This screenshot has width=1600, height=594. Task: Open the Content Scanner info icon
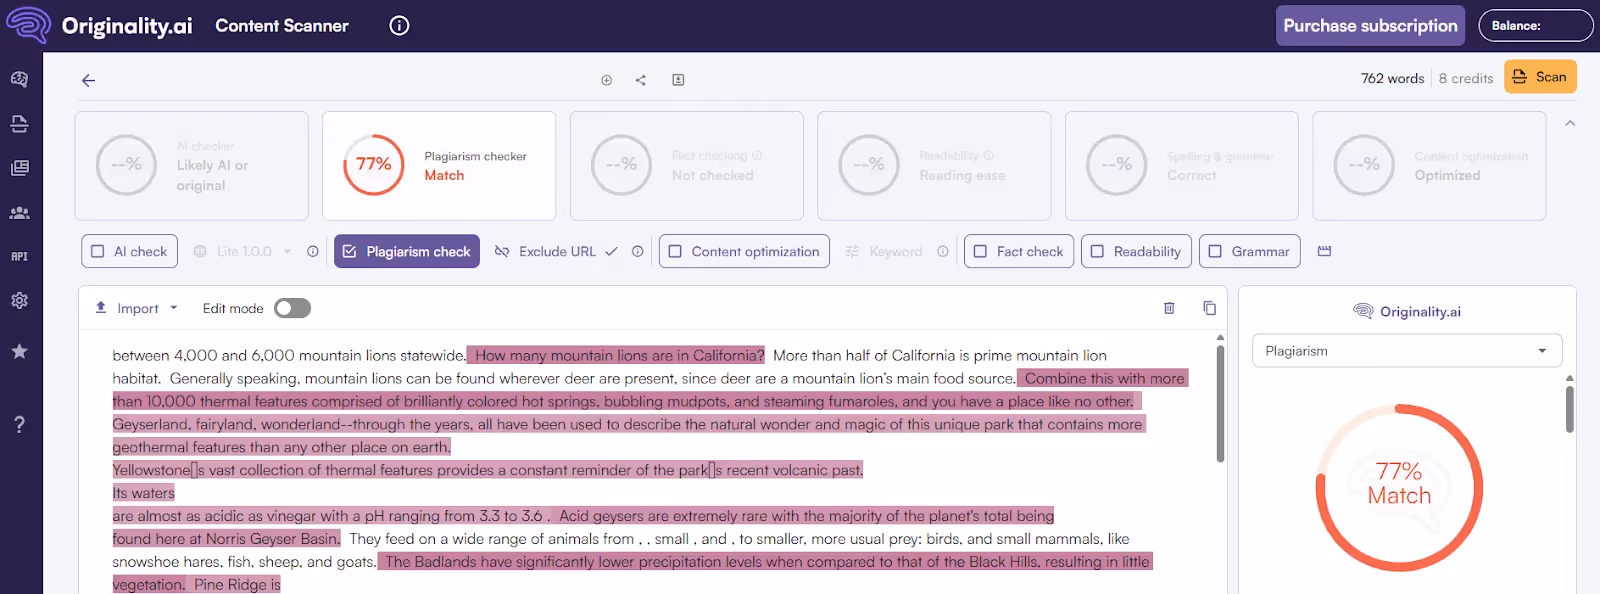399,26
